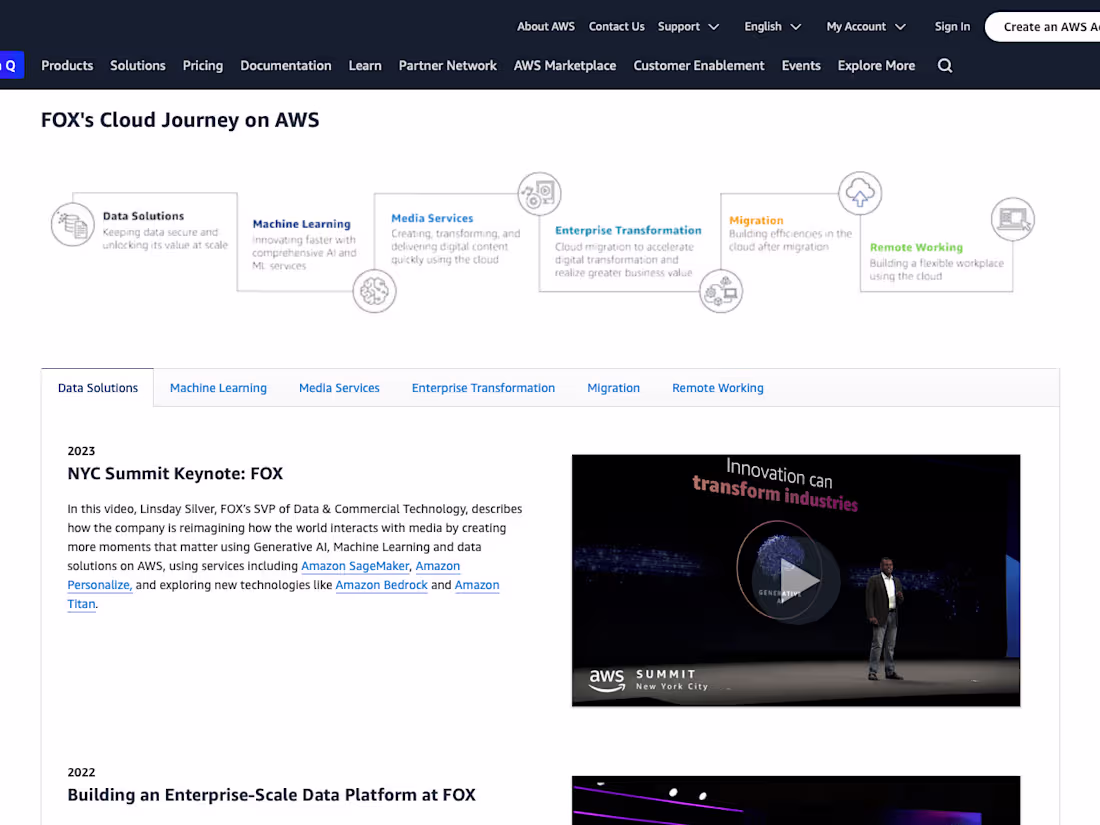1100x825 pixels.
Task: Click the Amazon Q icon top left
Action: pyautogui.click(x=10, y=65)
